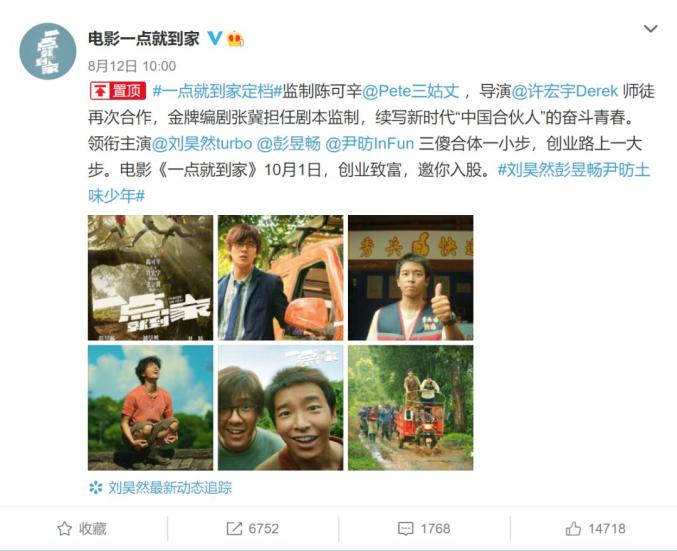The height and width of the screenshot is (551, 677).
Task: Open mention @许宏宇Derek
Action: [x=565, y=91]
